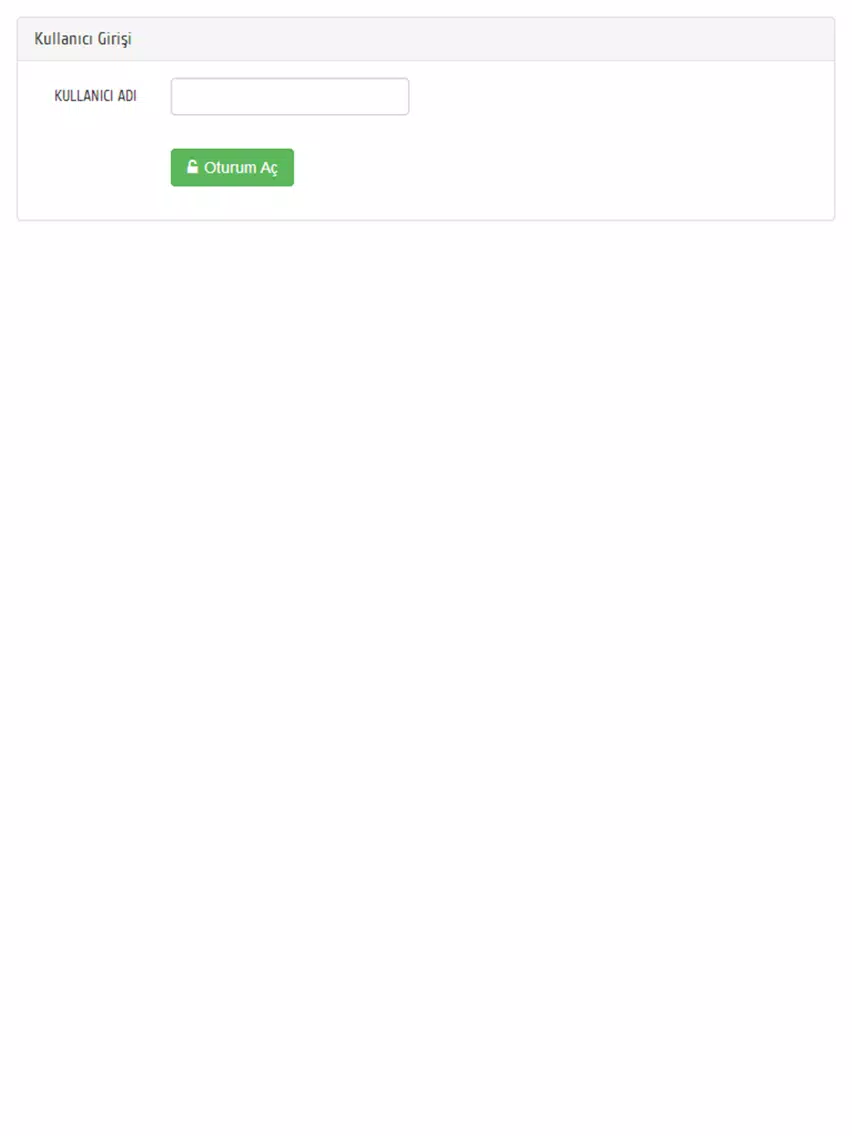
Task: Click the open-lock icon beside Oturum Aç
Action: (192, 167)
